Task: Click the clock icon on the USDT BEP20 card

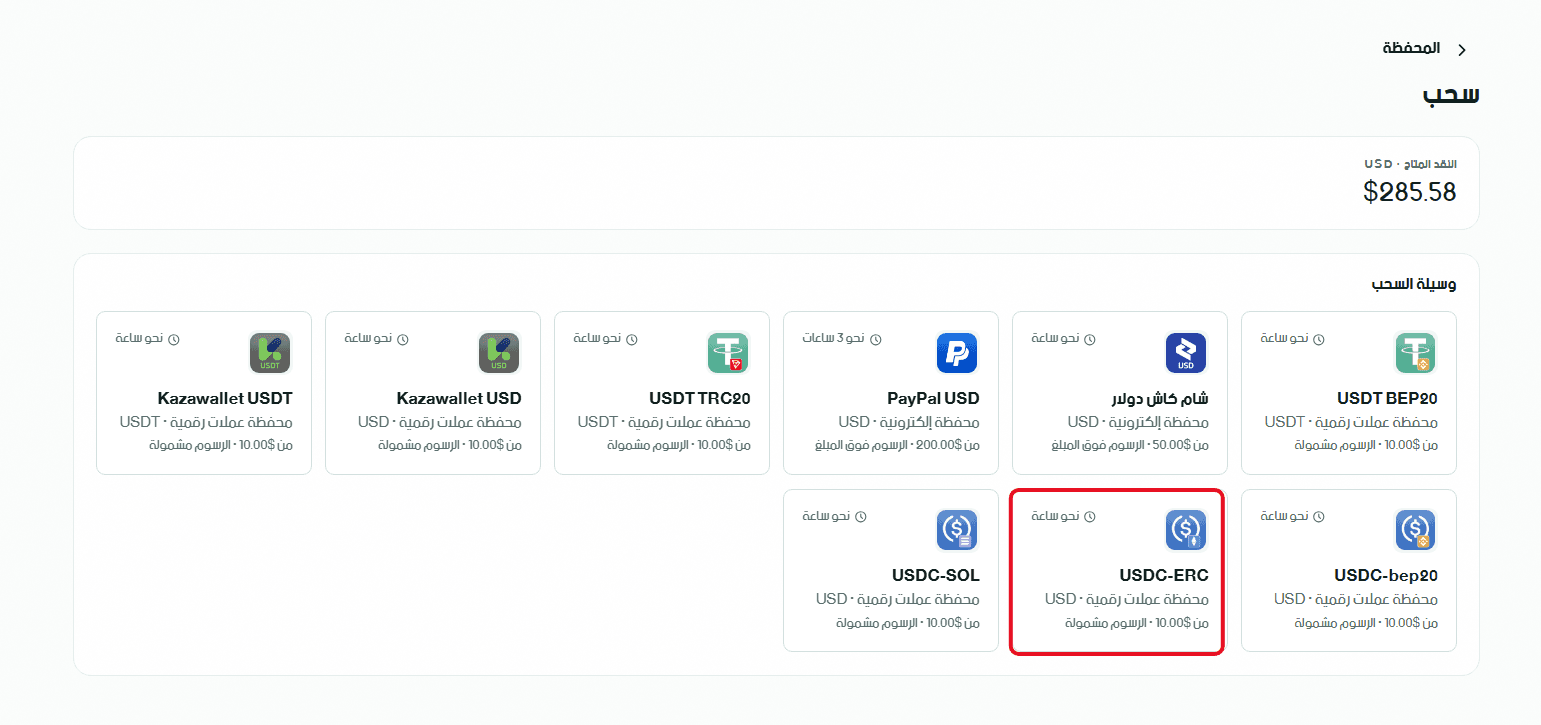Action: [x=1319, y=340]
